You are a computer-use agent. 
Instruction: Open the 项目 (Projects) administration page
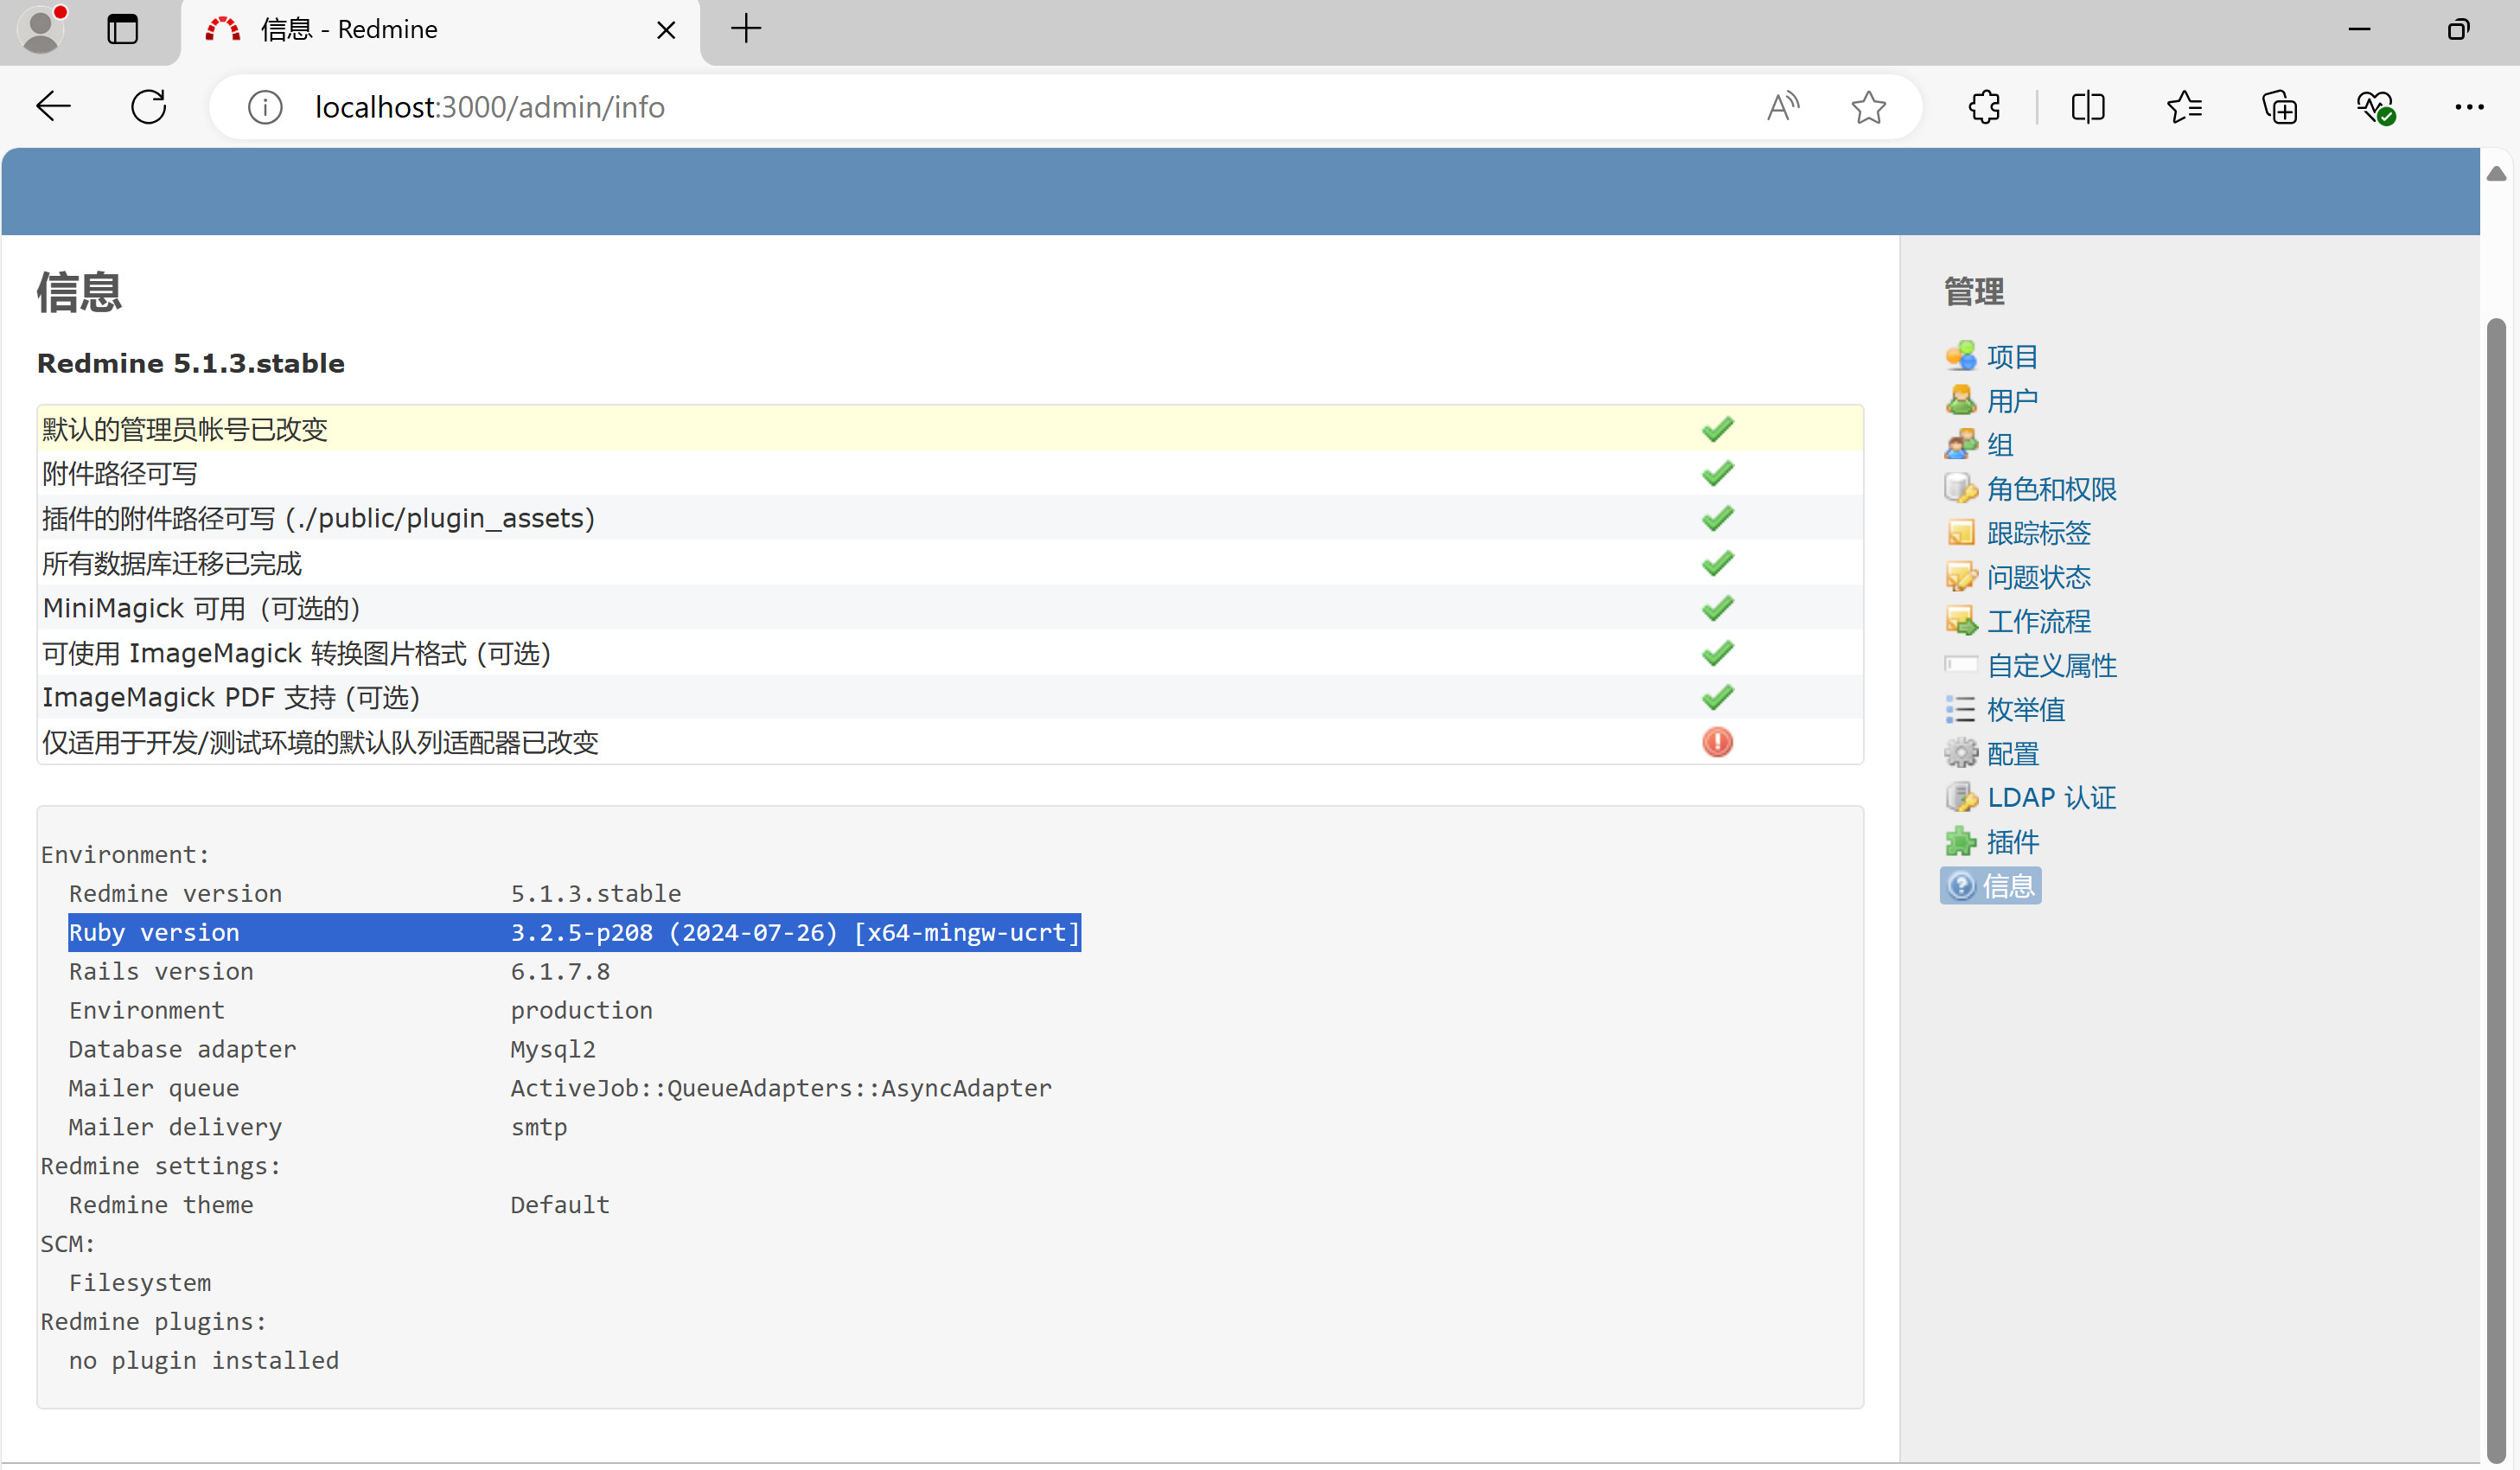(x=2013, y=355)
